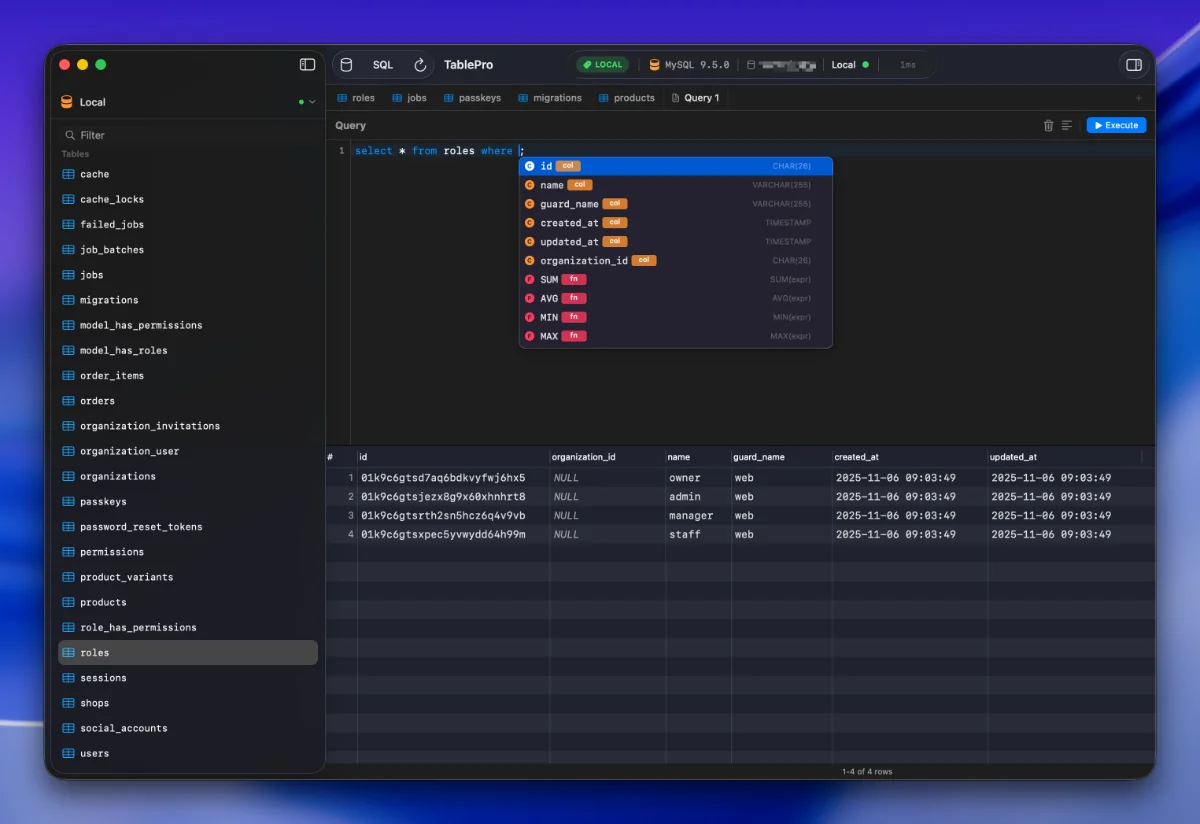Image resolution: width=1200 pixels, height=824 pixels.
Task: Click the format query lines icon
Action: [x=1067, y=126]
